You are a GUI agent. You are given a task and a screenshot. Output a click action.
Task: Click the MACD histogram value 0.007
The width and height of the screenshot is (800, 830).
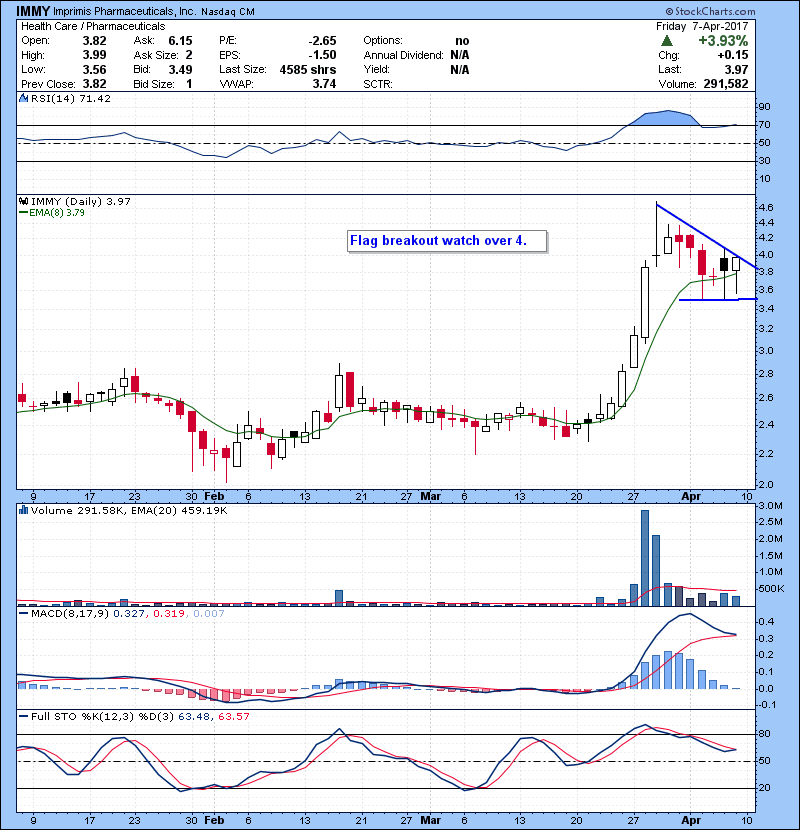coord(209,614)
